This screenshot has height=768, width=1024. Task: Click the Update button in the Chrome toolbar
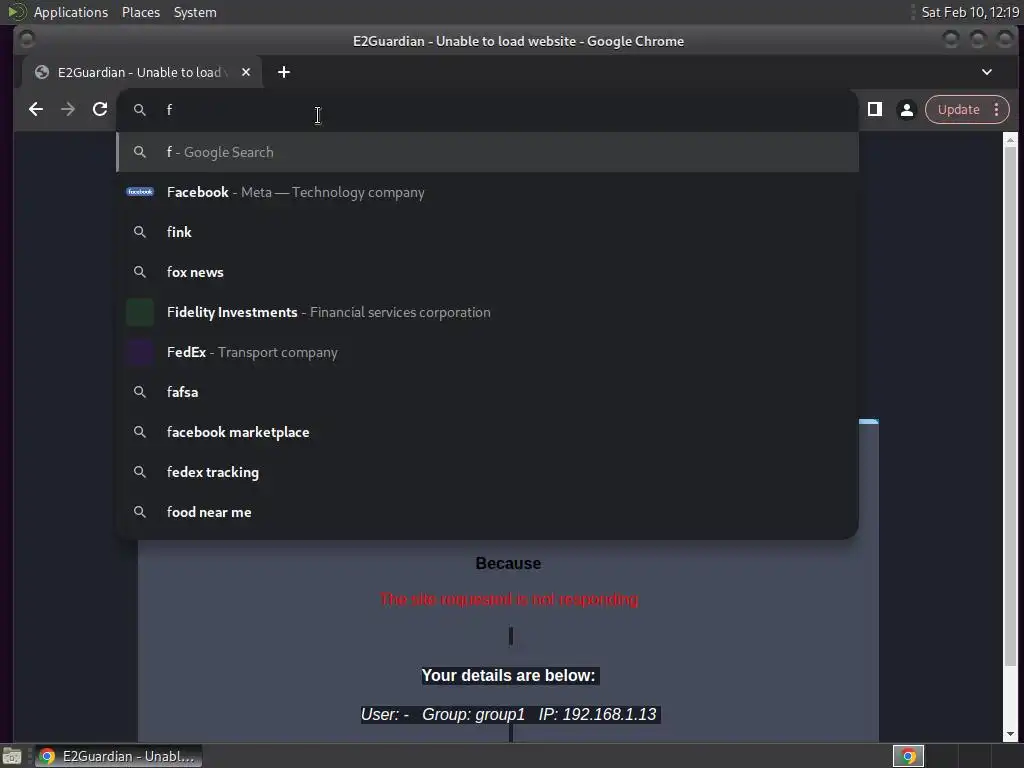click(958, 110)
